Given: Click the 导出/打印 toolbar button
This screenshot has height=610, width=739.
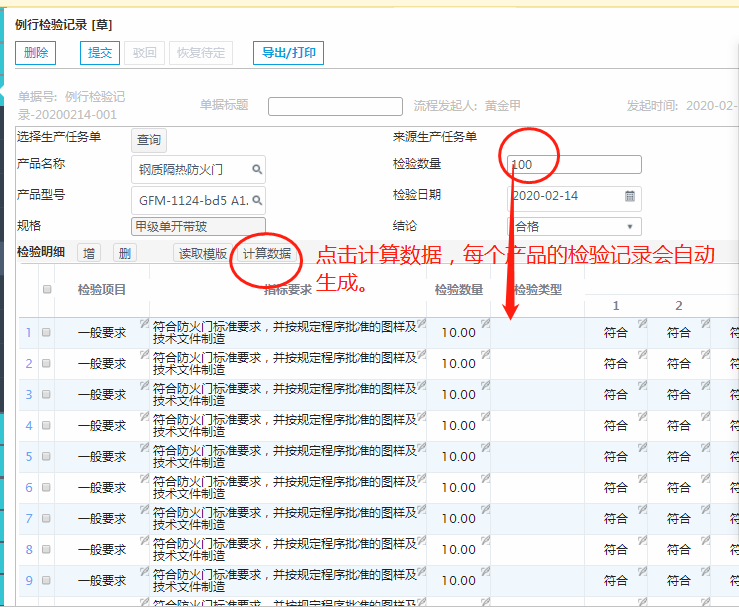Looking at the screenshot, I should click(288, 53).
